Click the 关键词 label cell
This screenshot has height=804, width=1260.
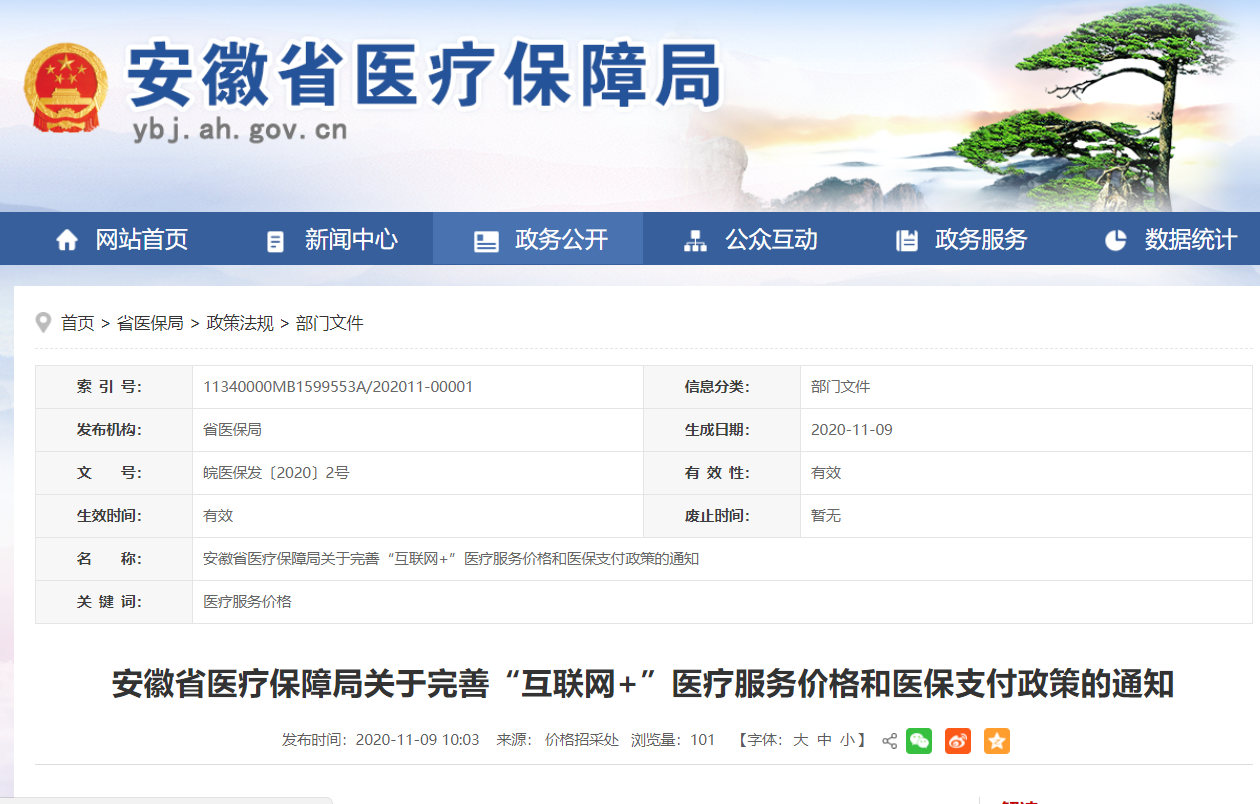click(x=114, y=602)
